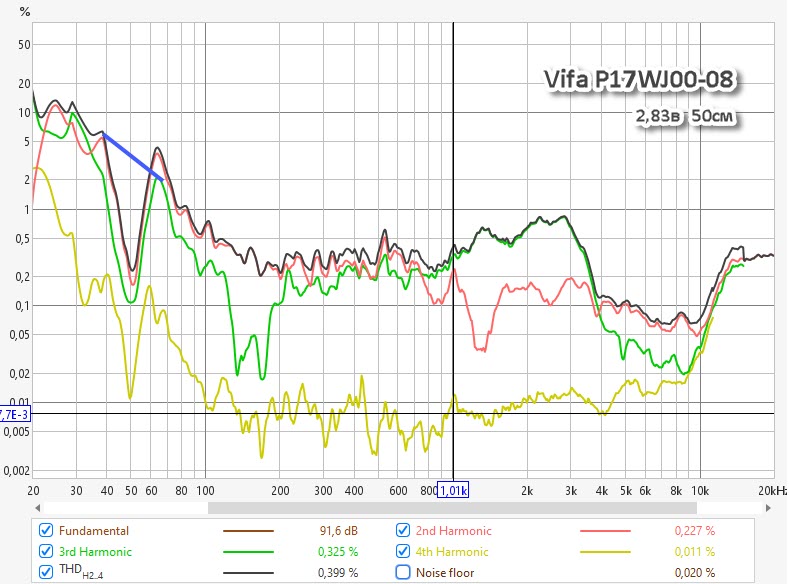Click the 2k frequency axis label
This screenshot has height=584, width=789.
pos(527,490)
